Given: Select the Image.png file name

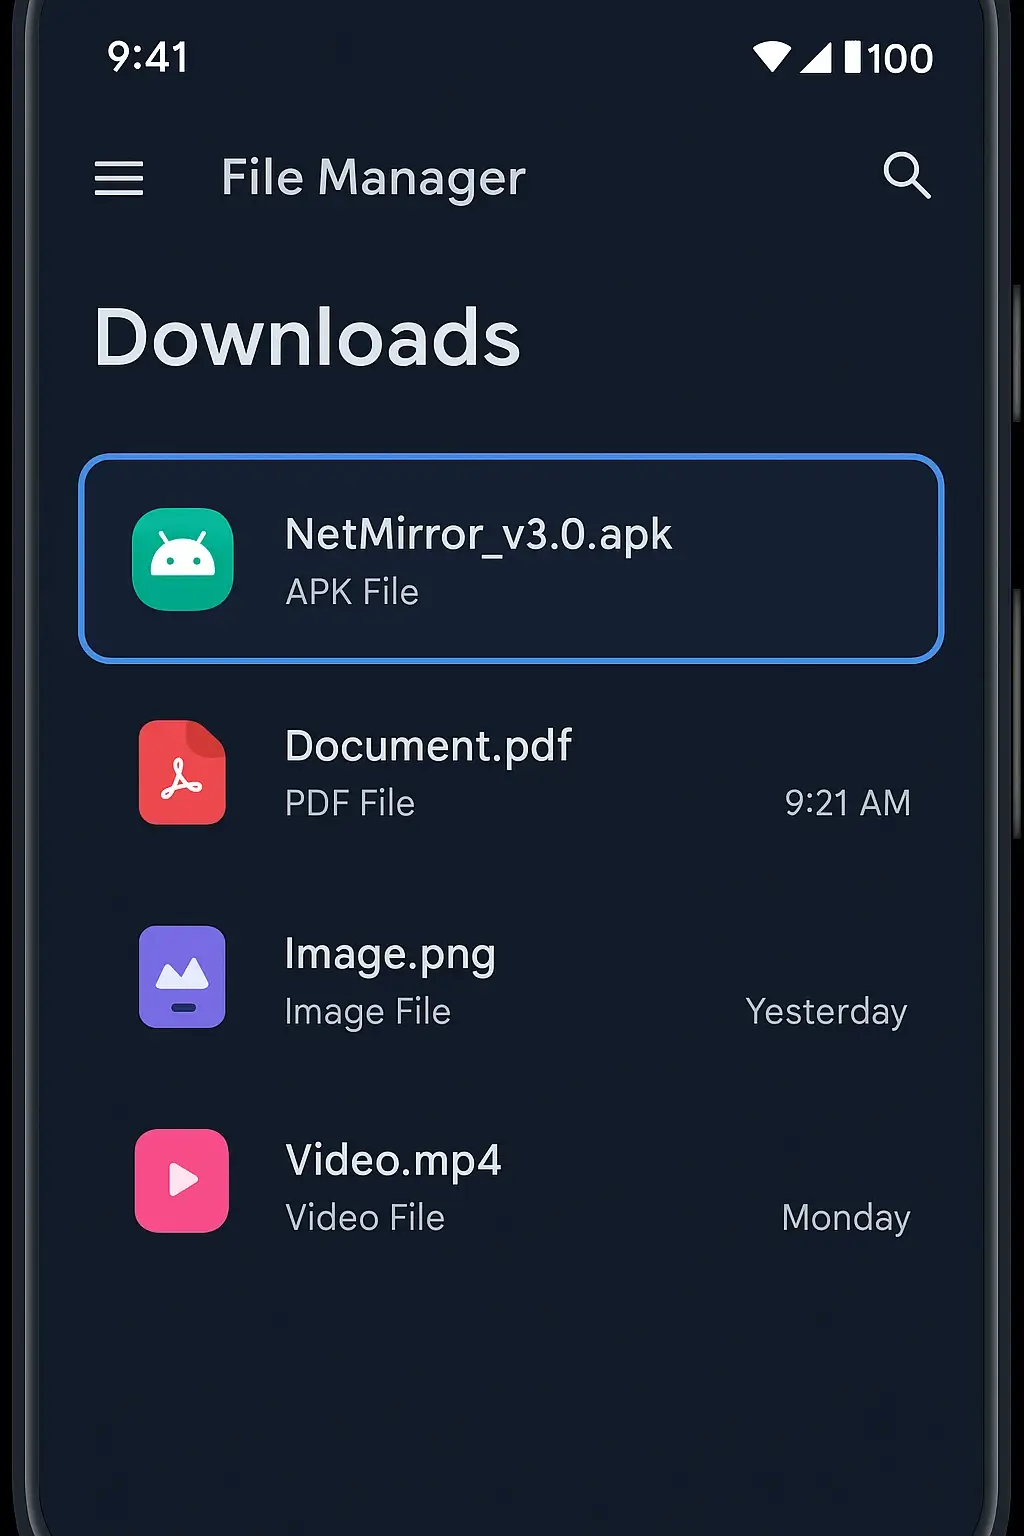Looking at the screenshot, I should click(x=390, y=956).
